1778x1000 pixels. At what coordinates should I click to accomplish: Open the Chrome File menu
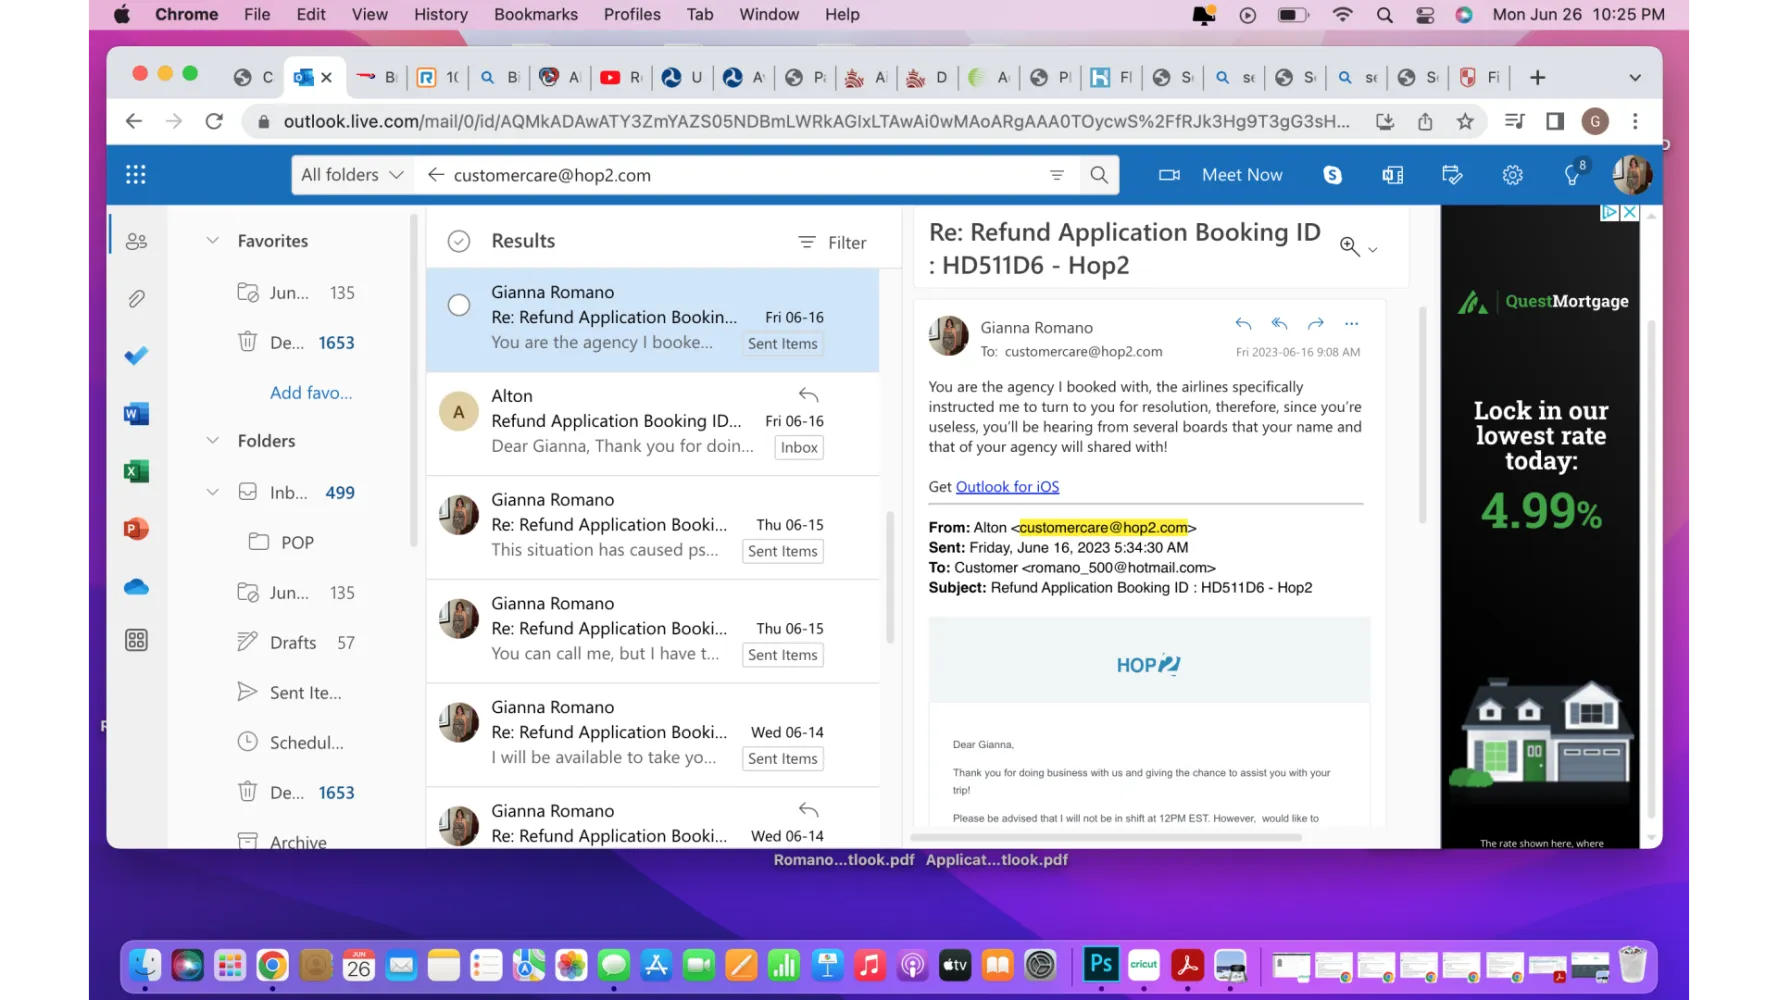[x=257, y=14]
